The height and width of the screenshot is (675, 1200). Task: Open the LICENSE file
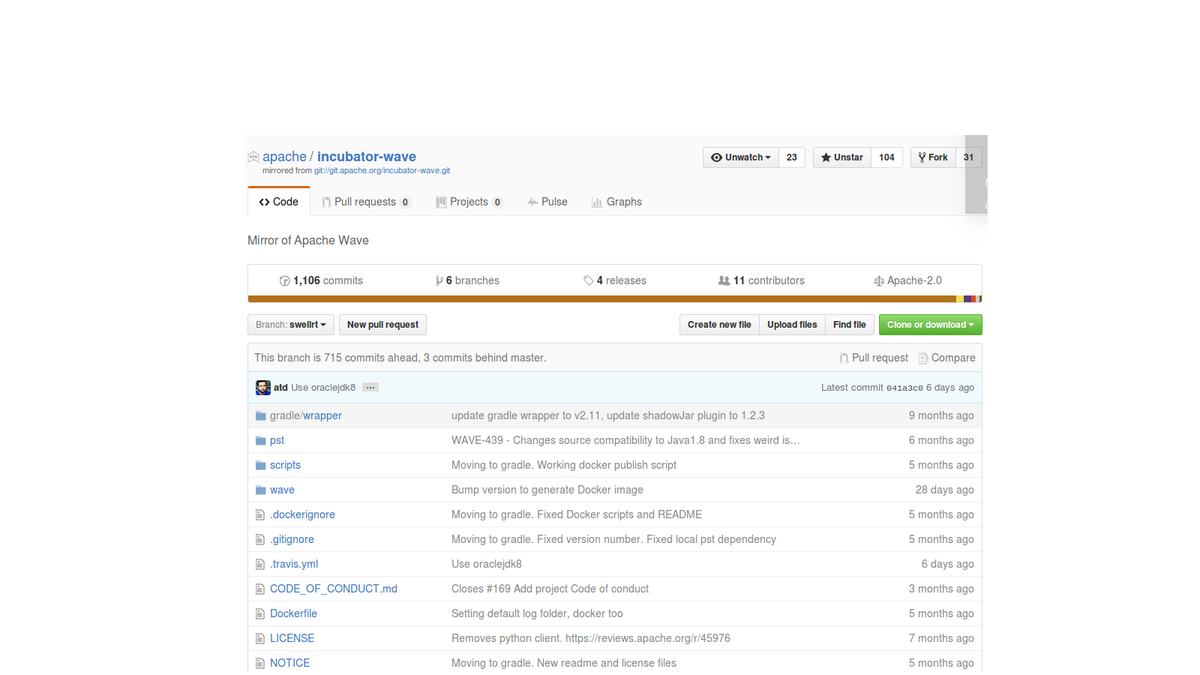[292, 638]
